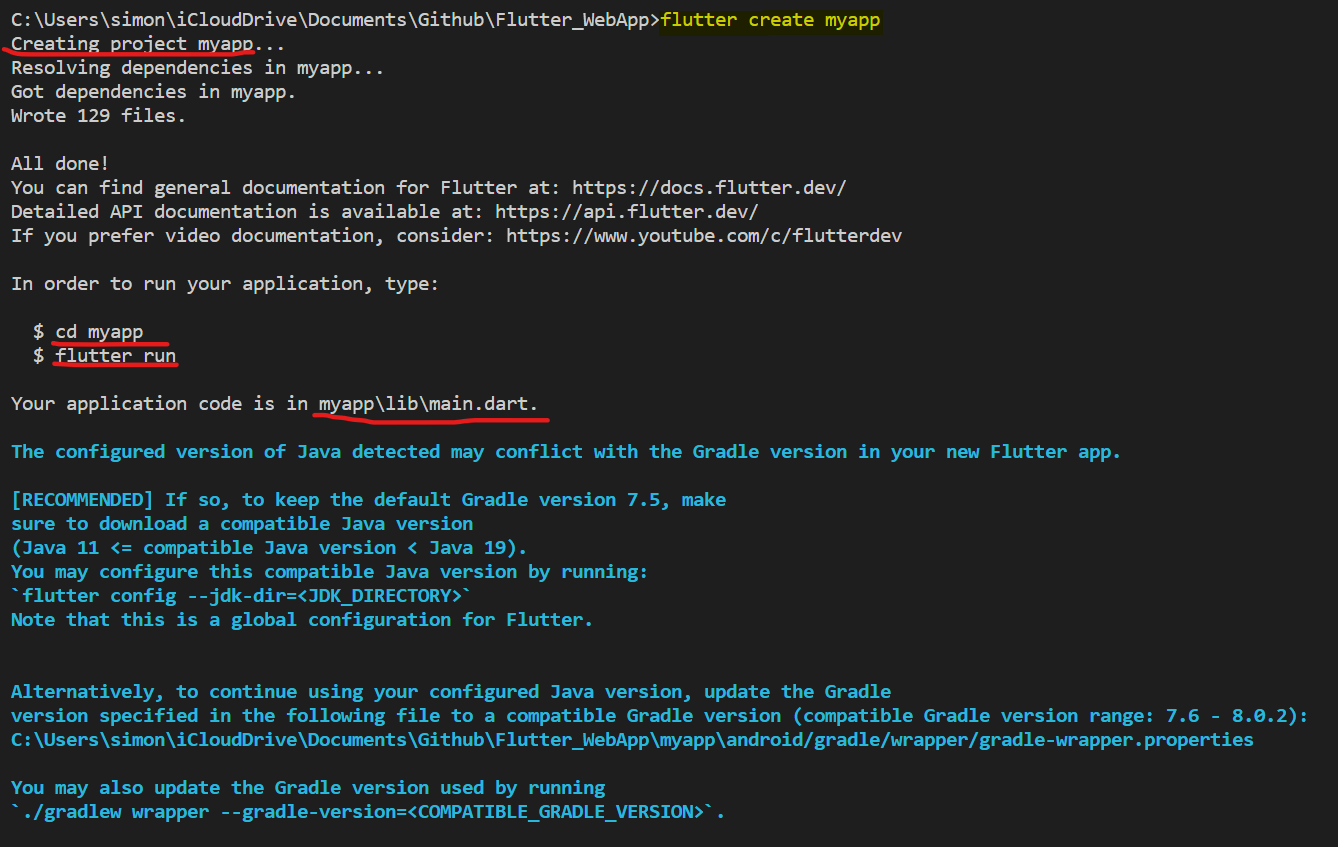Click the 'flutter config --jdk-dir=<JDK_DIRECTORY>' command
The image size is (1338, 847).
pos(241,596)
